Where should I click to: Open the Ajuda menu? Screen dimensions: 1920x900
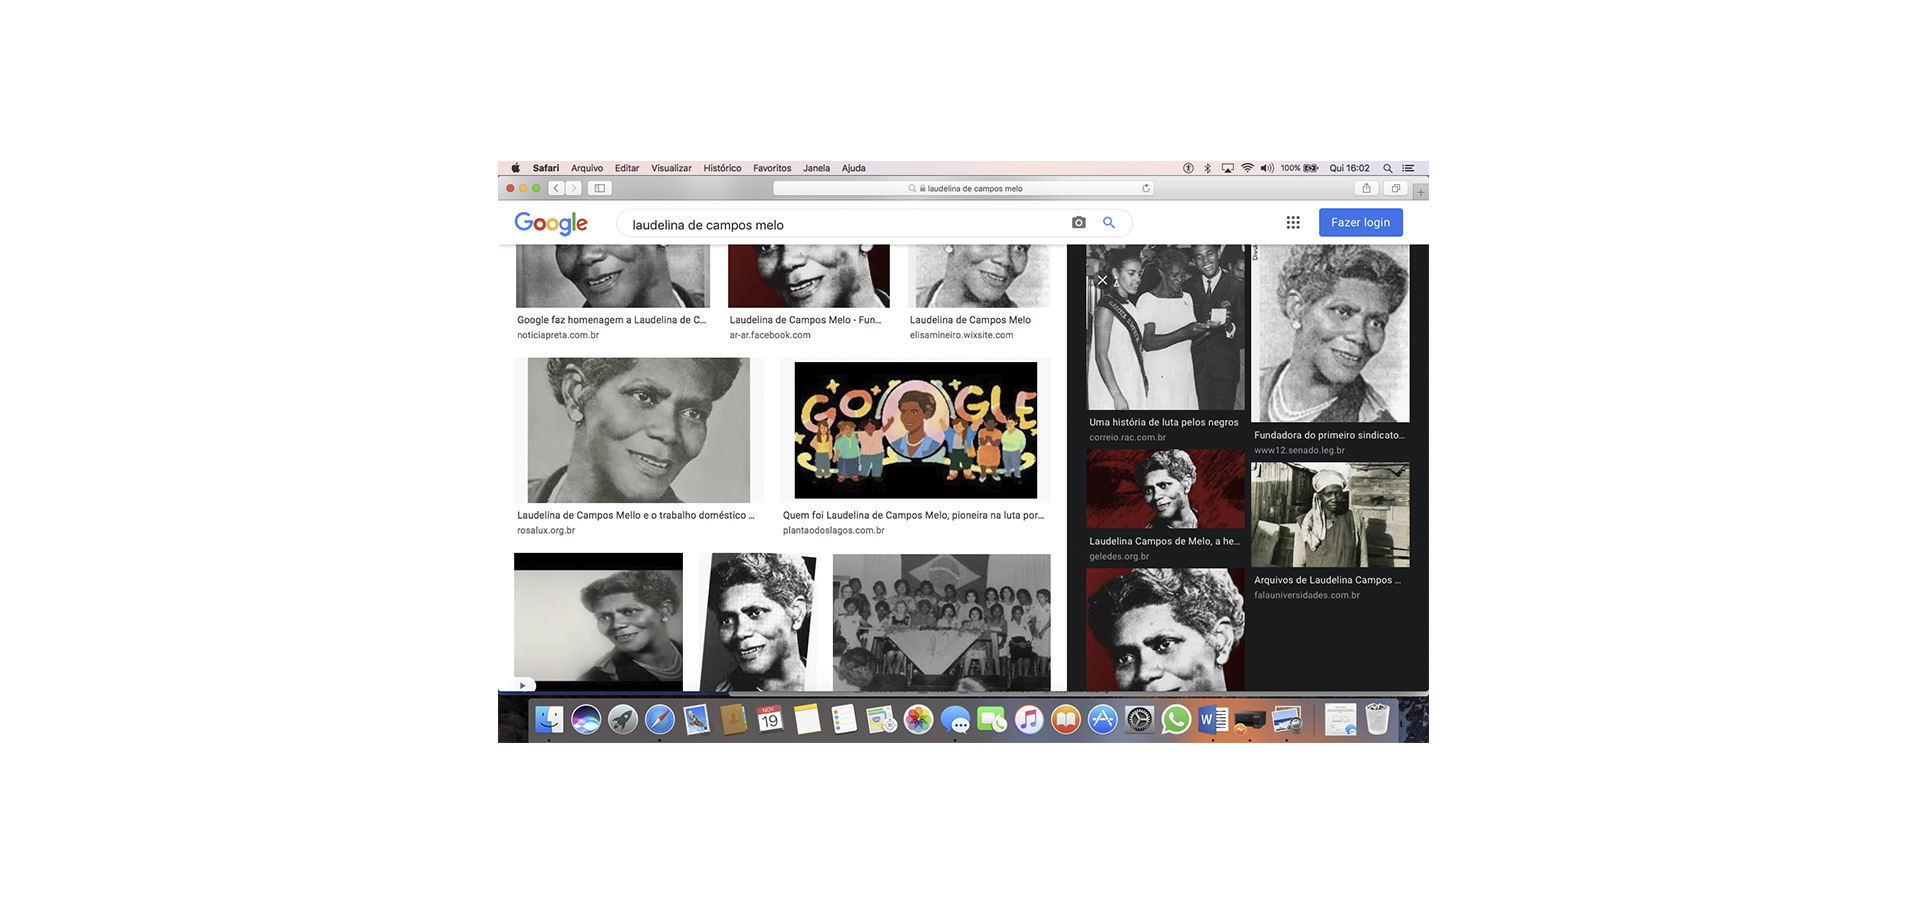click(853, 168)
